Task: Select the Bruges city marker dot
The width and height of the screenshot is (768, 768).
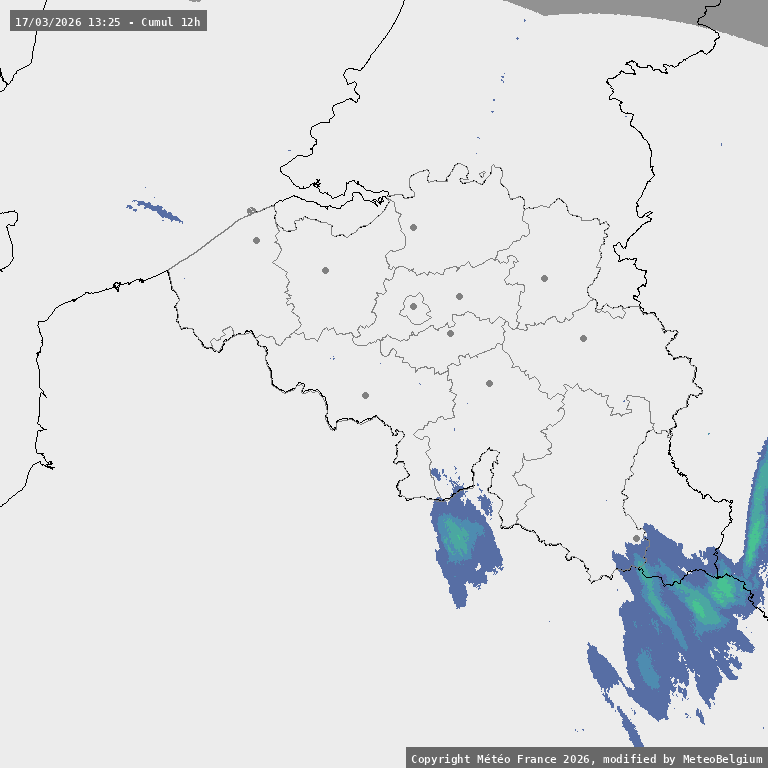Action: pos(256,240)
